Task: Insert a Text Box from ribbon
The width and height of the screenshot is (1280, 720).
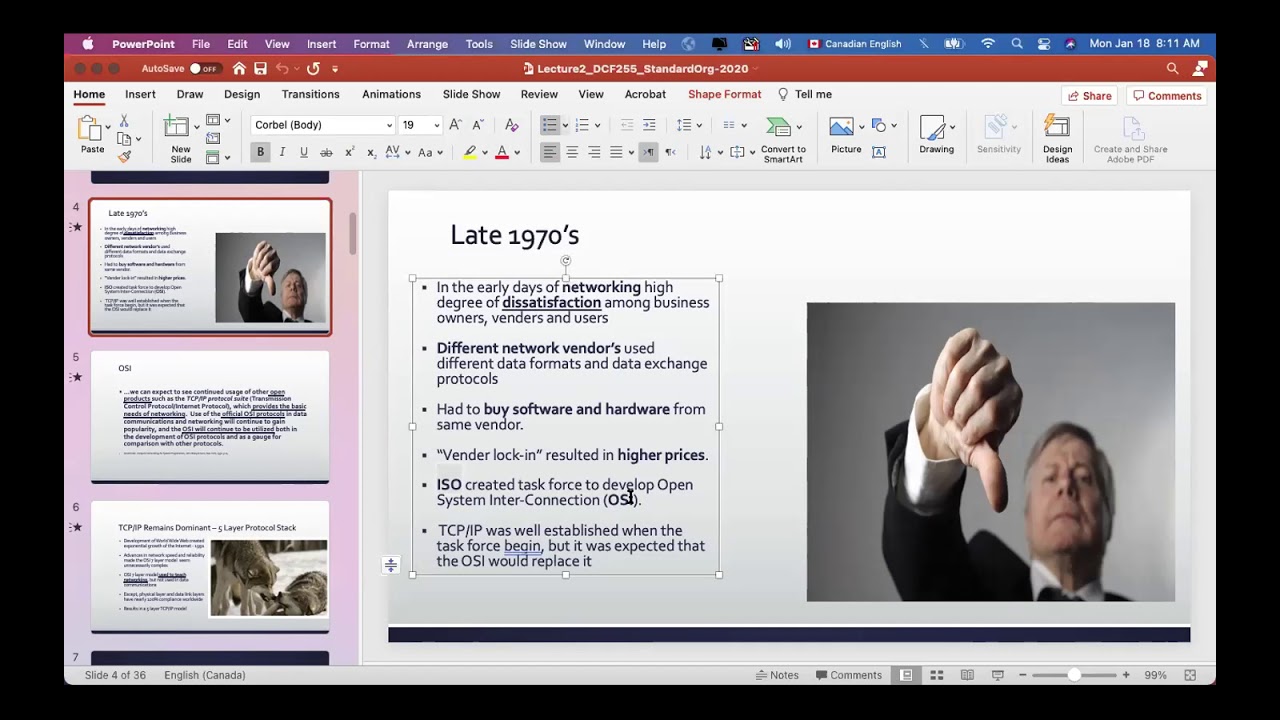Action: tap(879, 152)
